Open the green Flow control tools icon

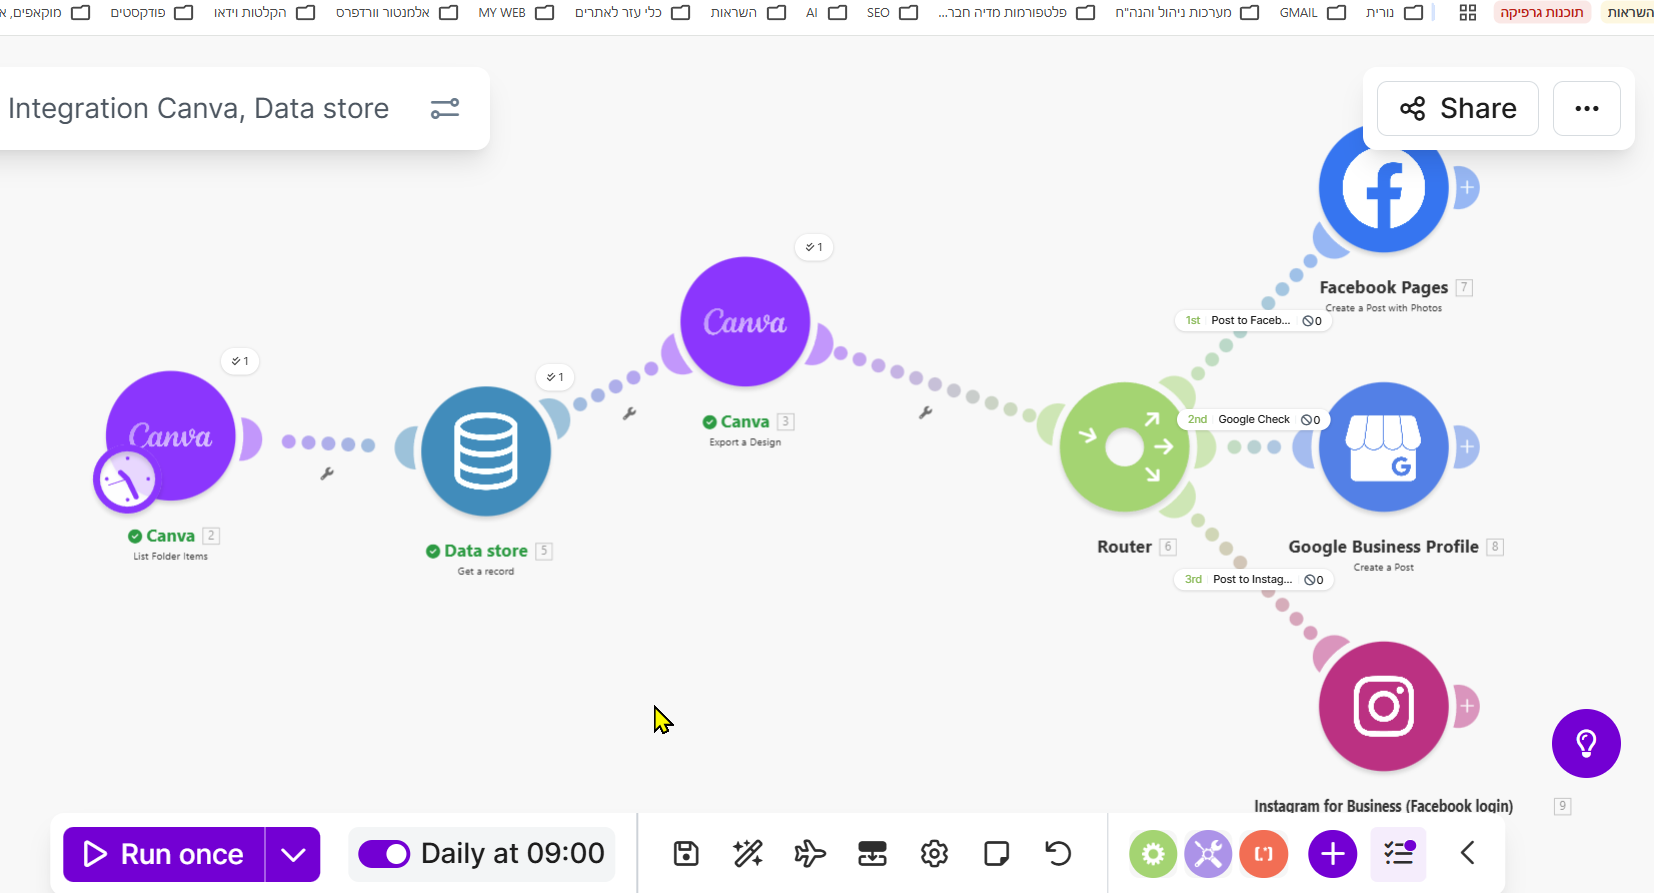[1153, 854]
